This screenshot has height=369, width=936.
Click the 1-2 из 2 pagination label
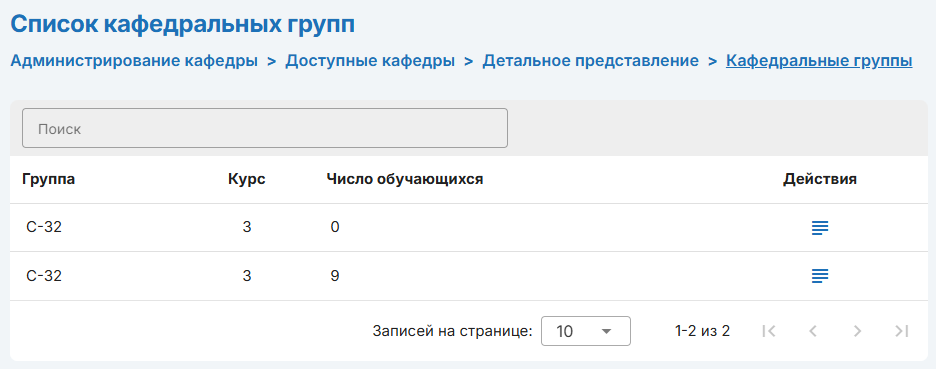click(x=703, y=331)
